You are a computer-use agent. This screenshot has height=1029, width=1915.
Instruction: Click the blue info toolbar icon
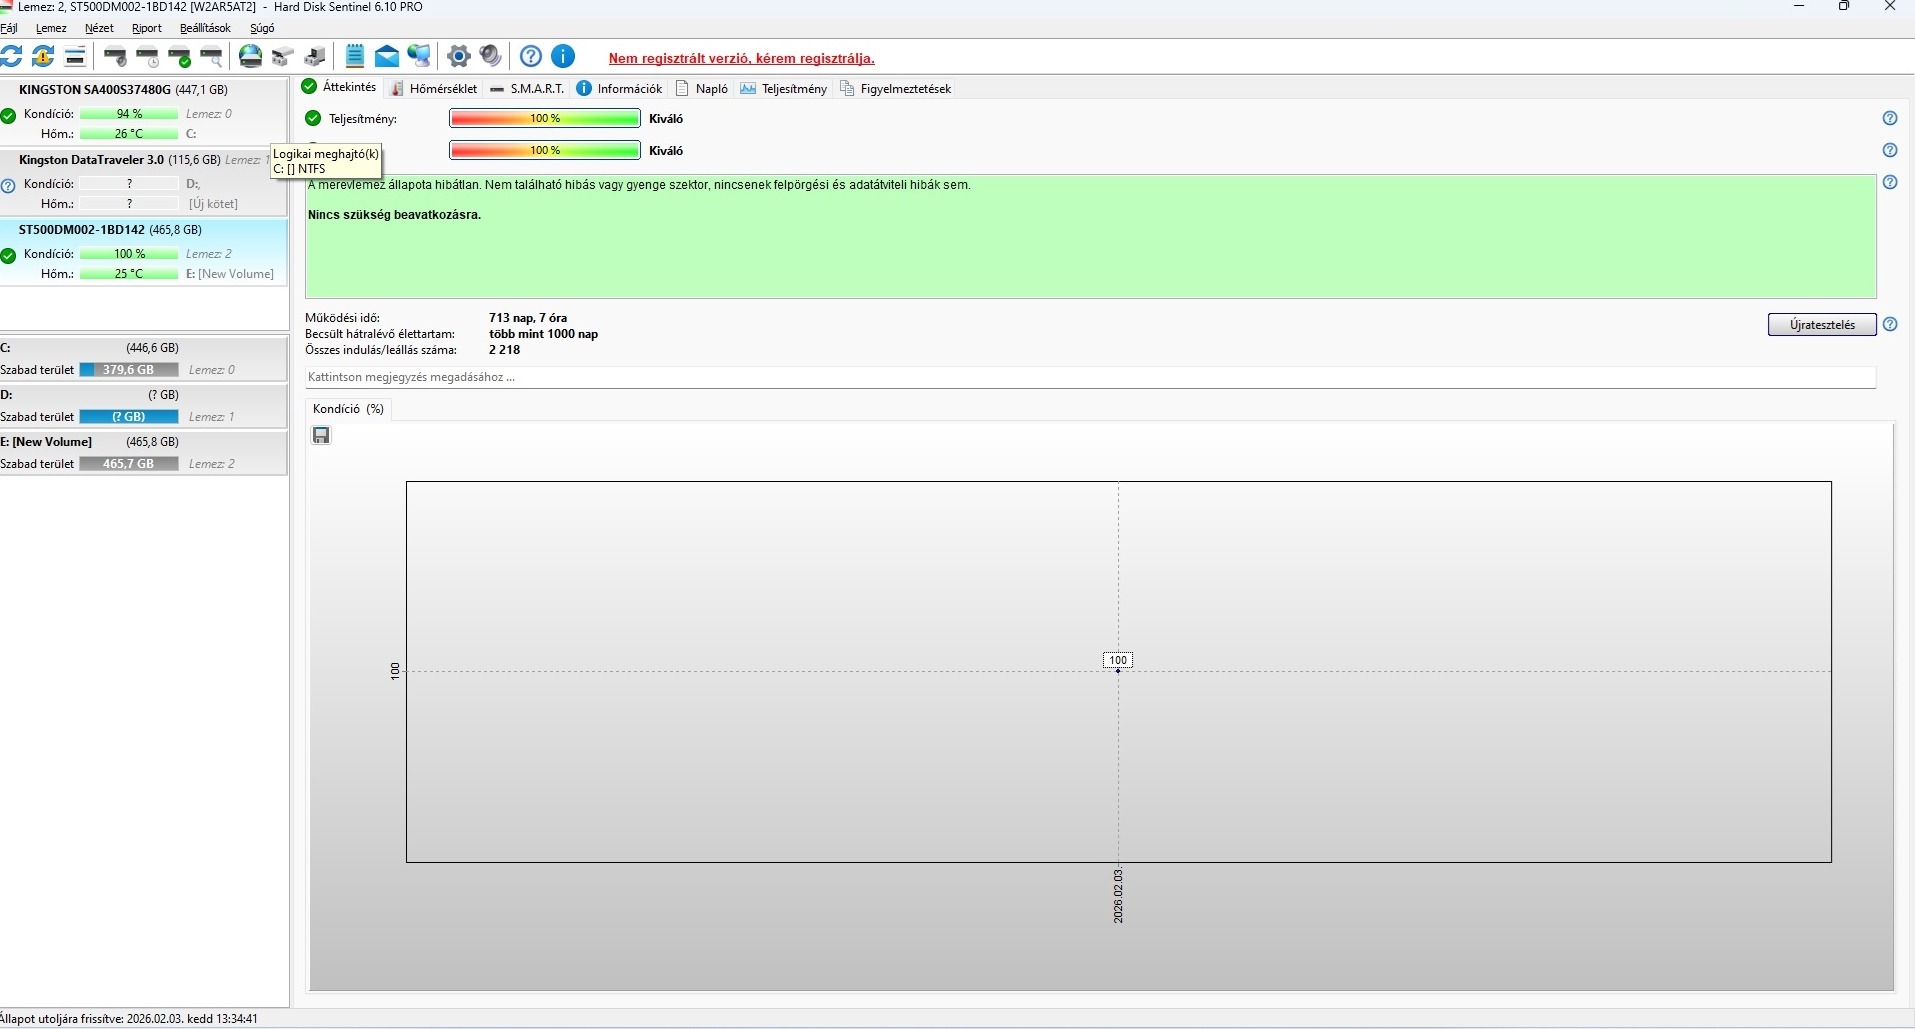pyautogui.click(x=564, y=56)
